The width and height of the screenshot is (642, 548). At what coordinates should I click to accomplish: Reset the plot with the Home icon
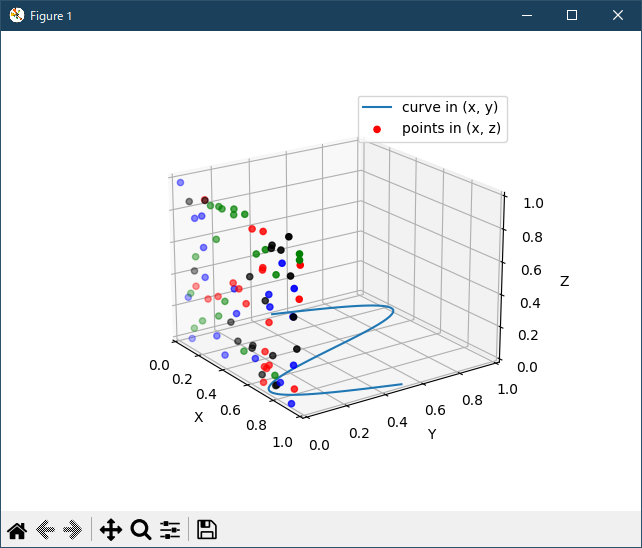click(x=17, y=530)
